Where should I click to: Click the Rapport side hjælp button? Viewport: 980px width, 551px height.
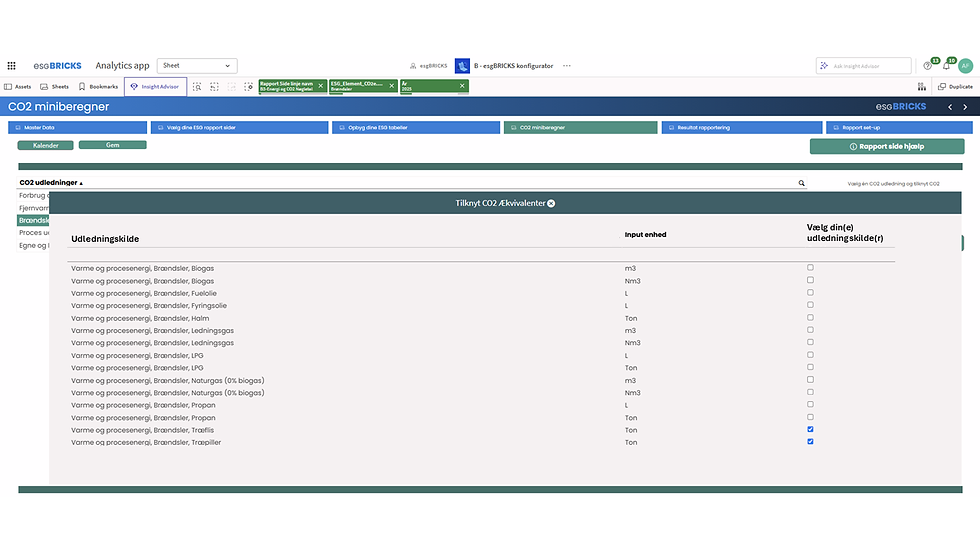pos(887,146)
